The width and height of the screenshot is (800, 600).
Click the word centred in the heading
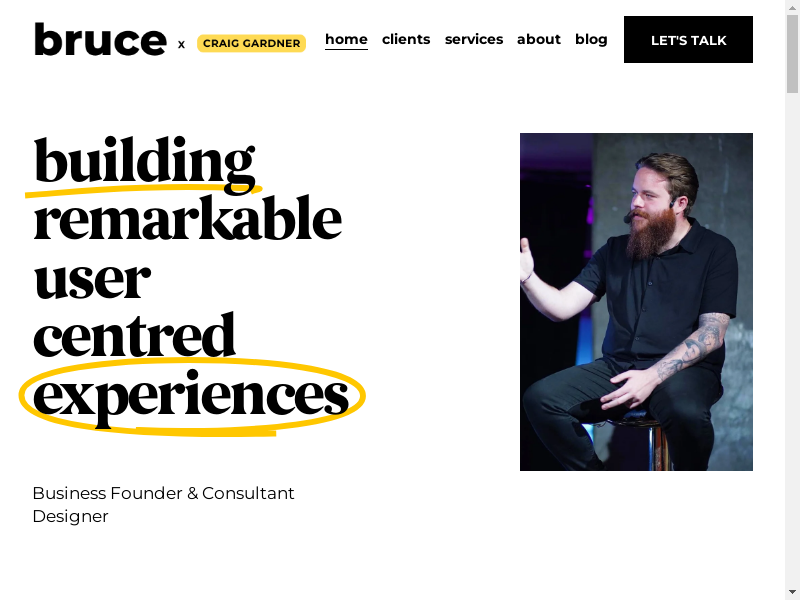pos(134,336)
